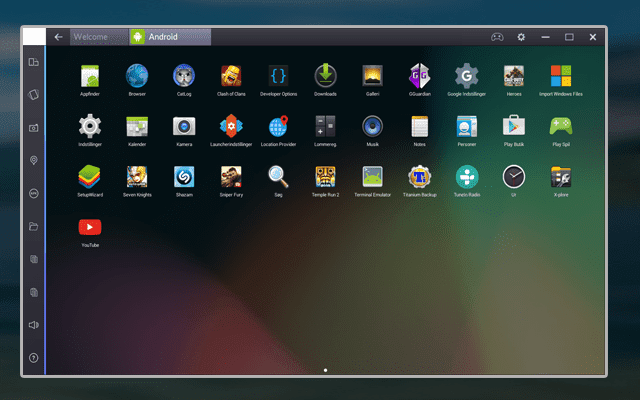Launch the Heroes game
This screenshot has height=400, width=640.
(514, 76)
